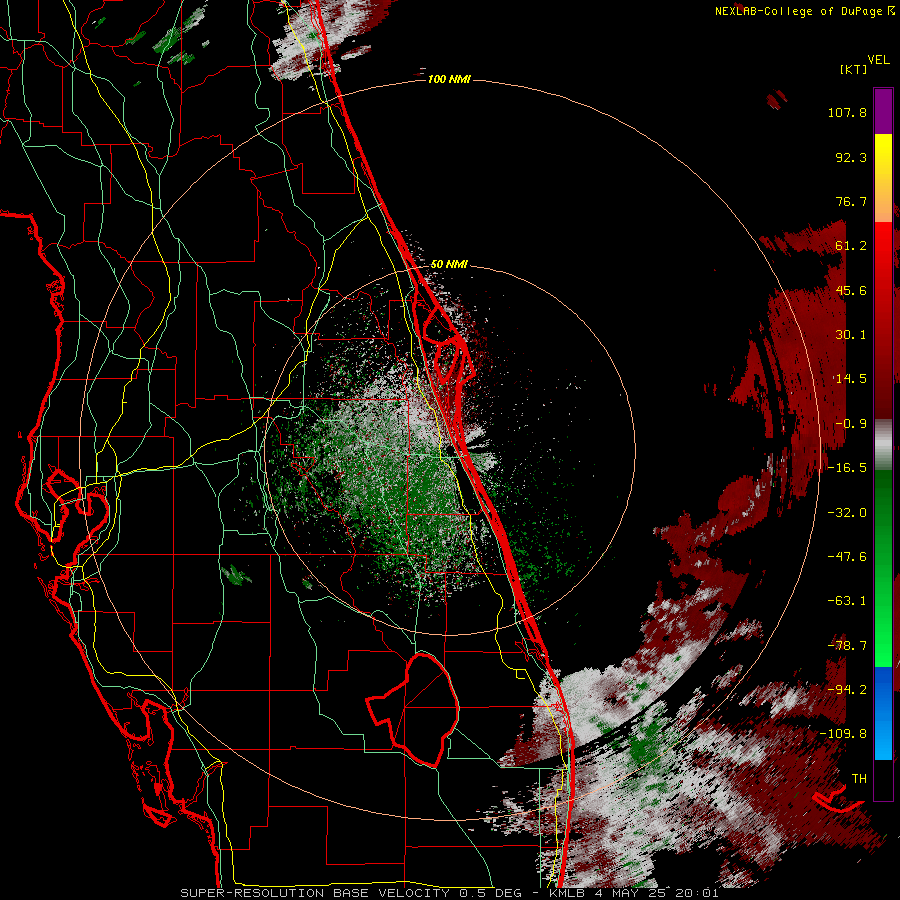This screenshot has height=900, width=900.
Task: Select the -78.7 legend value
Action: point(847,646)
